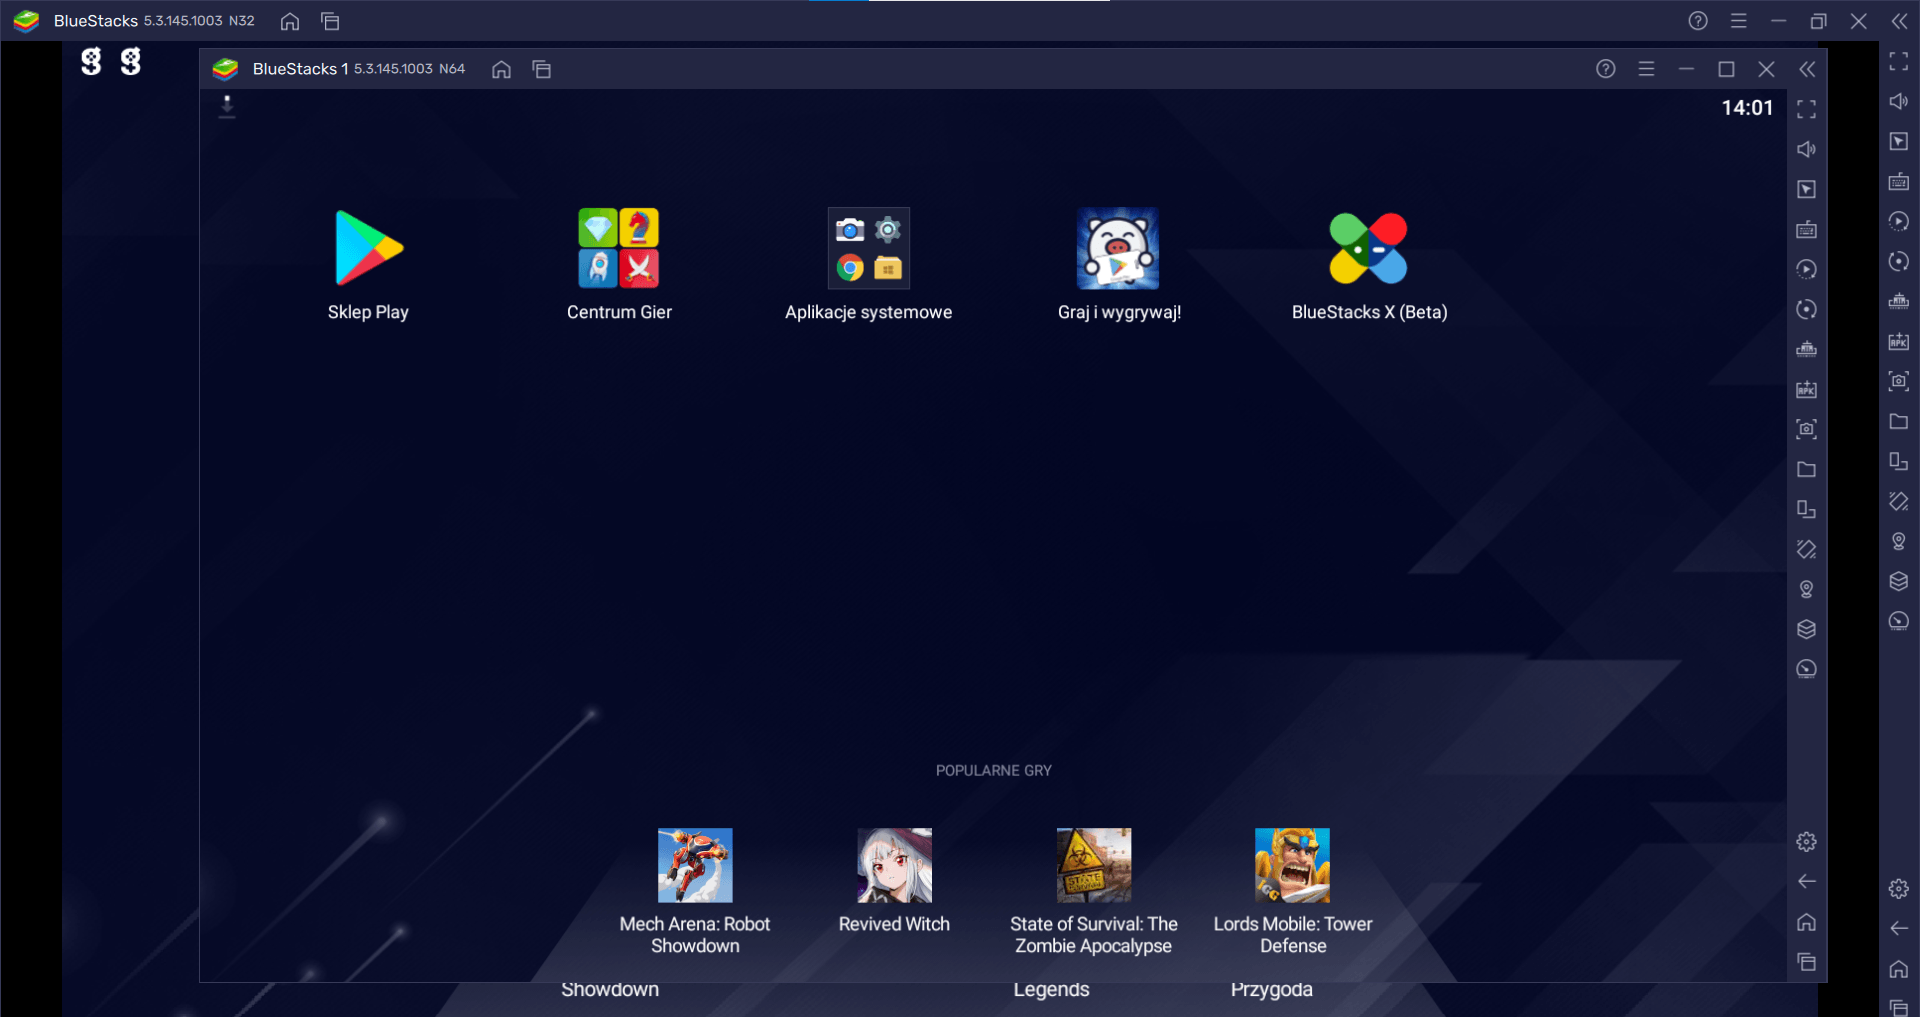
Task: Click sync operations icon in outer BlueStacks sidebar
Action: tap(1898, 261)
